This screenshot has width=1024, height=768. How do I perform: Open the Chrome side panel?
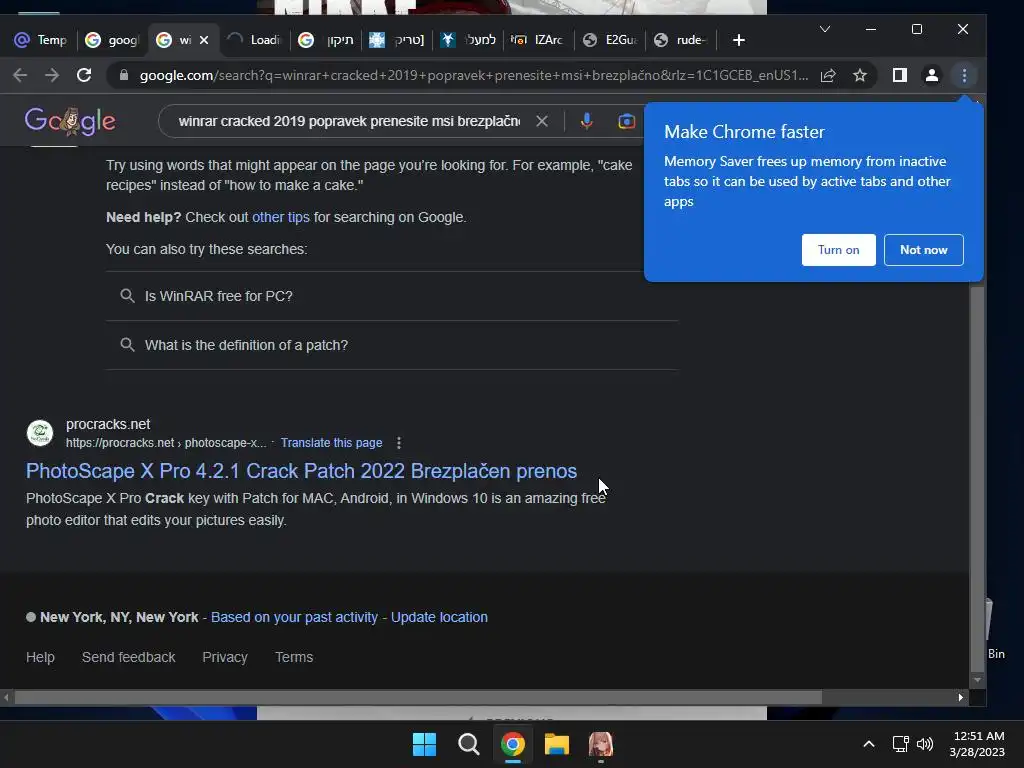pyautogui.click(x=900, y=75)
